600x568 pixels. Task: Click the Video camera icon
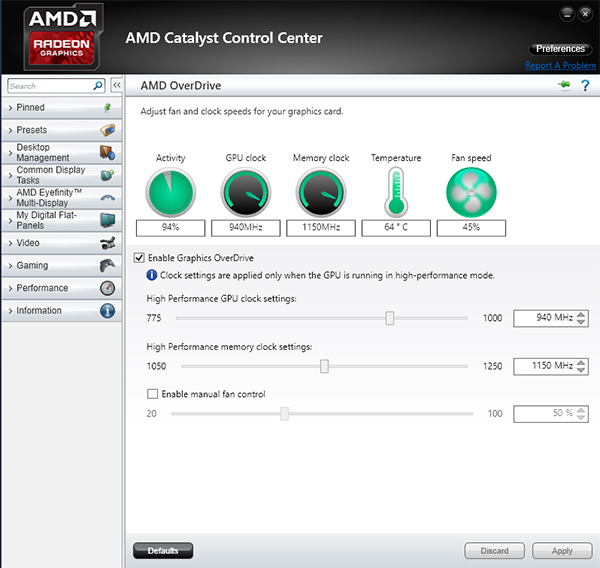pos(108,243)
